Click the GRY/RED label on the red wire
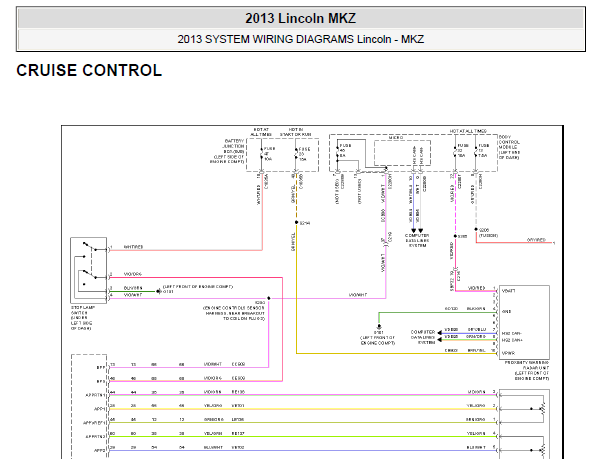Screen dimensions: 602x459 (536, 240)
